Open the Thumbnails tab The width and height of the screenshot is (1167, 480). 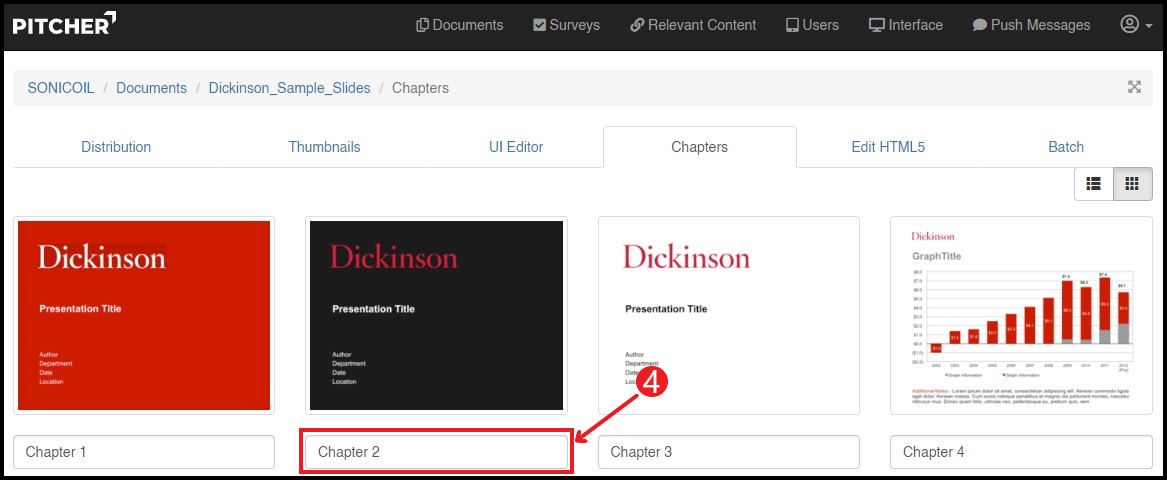click(324, 147)
